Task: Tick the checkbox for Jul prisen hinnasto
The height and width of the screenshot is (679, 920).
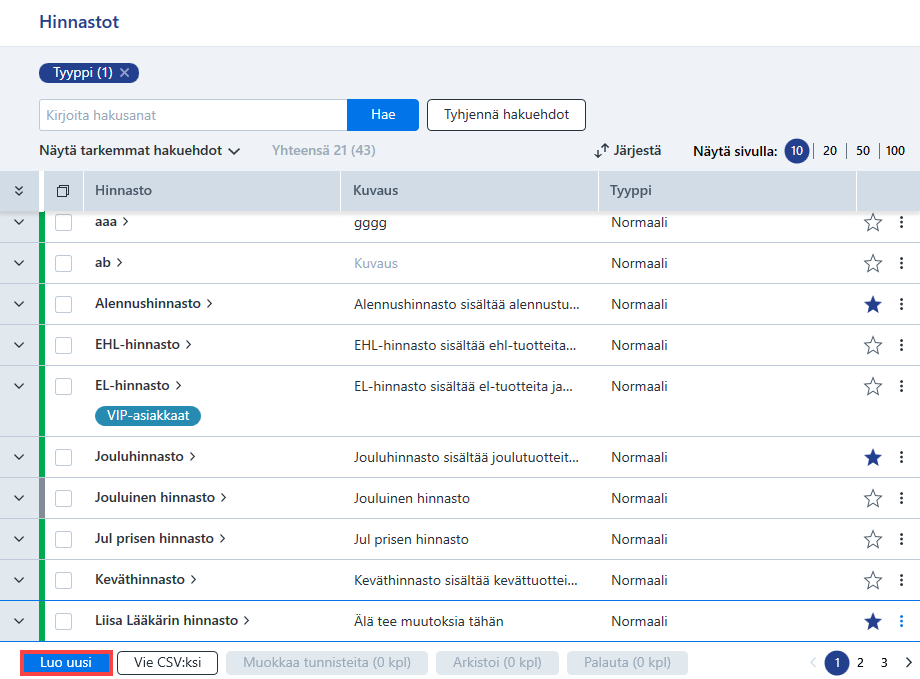Action: 63,539
